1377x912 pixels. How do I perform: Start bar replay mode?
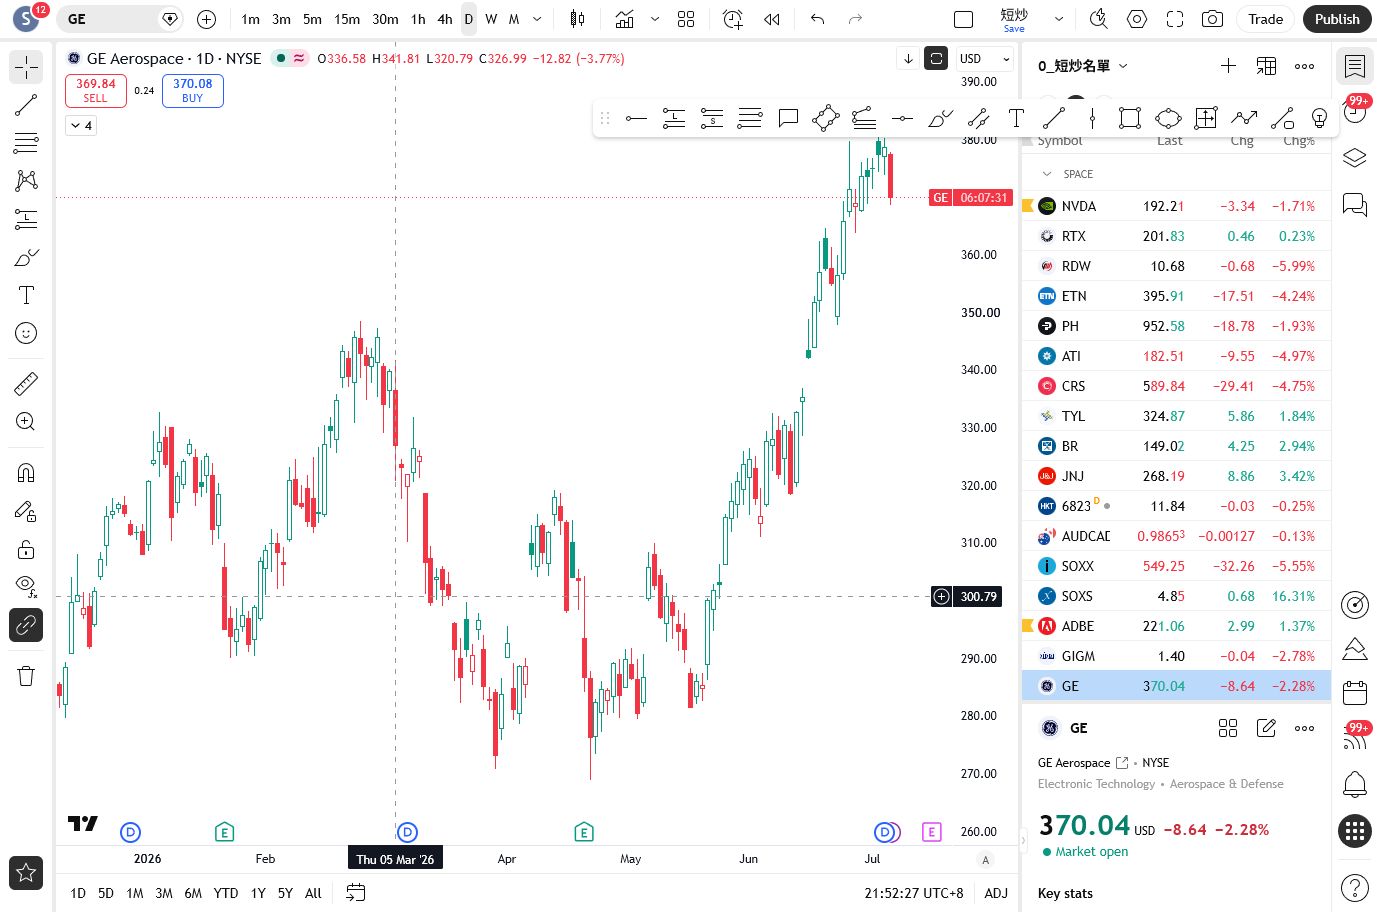coord(772,19)
